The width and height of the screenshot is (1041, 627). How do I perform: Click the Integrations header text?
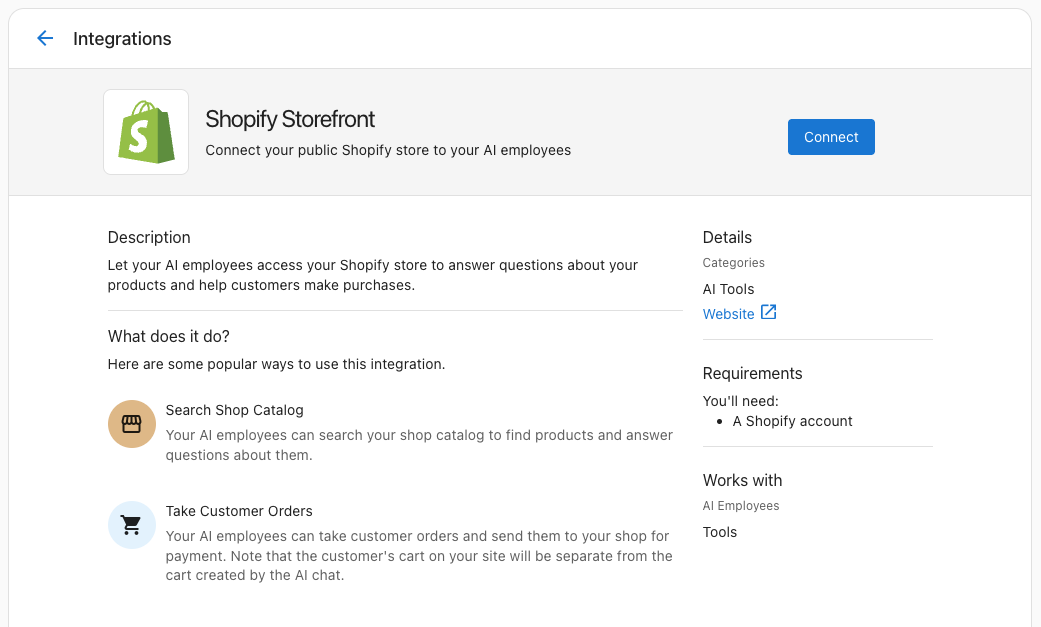122,38
